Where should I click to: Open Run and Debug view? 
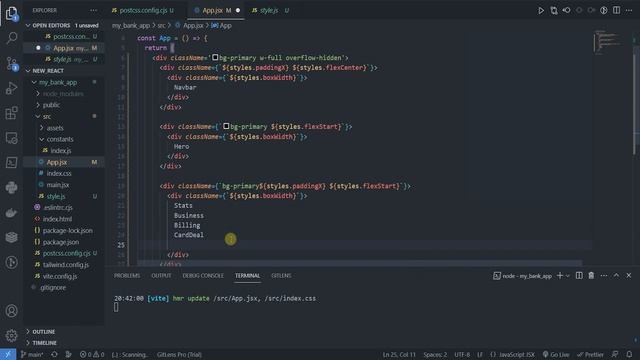coord(11,88)
